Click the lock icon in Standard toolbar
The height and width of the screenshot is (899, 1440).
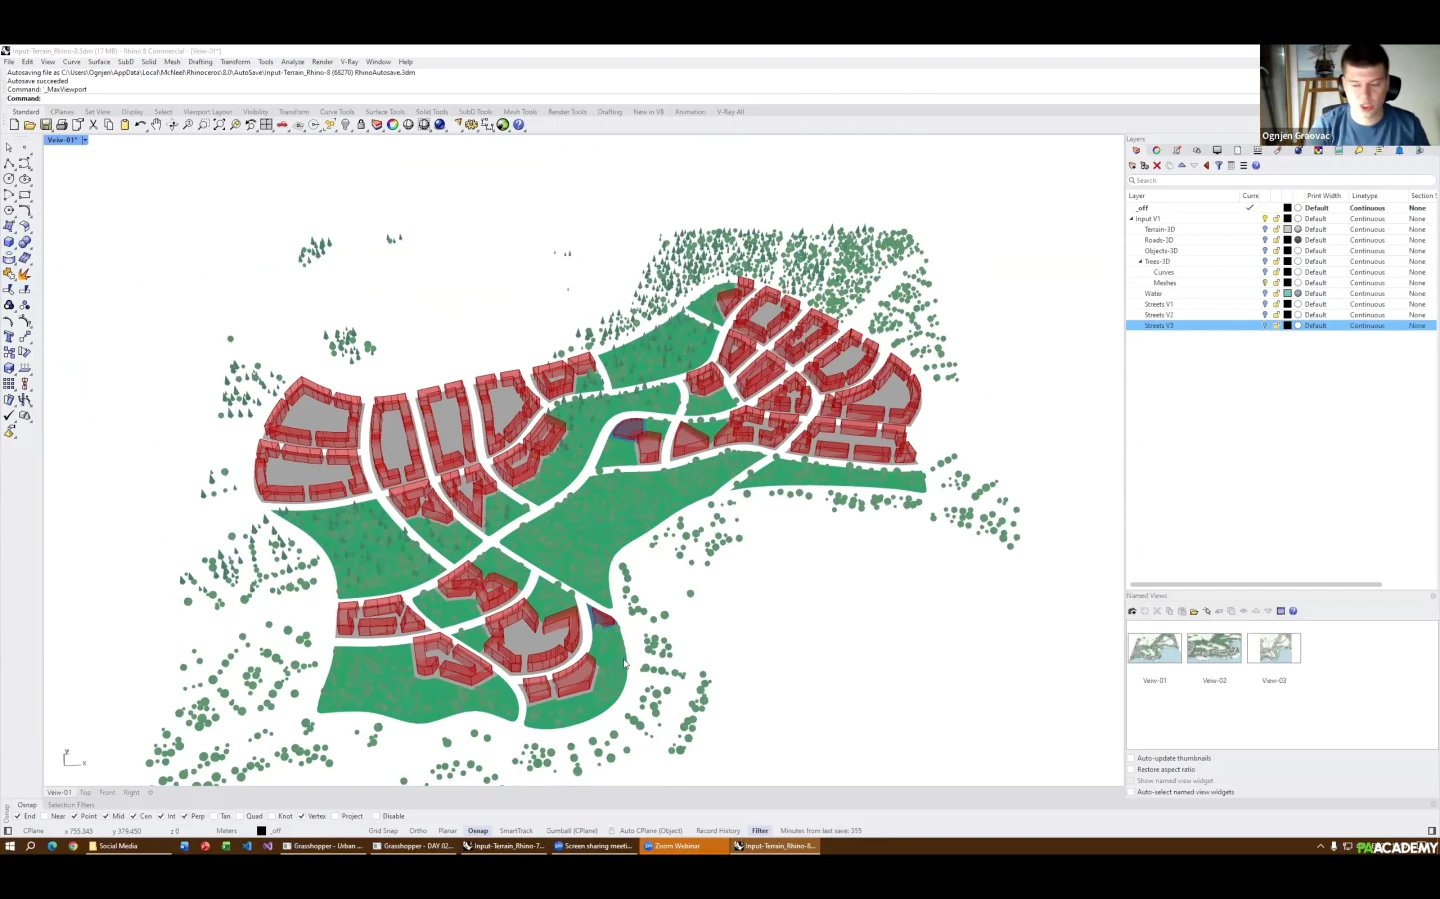point(361,125)
